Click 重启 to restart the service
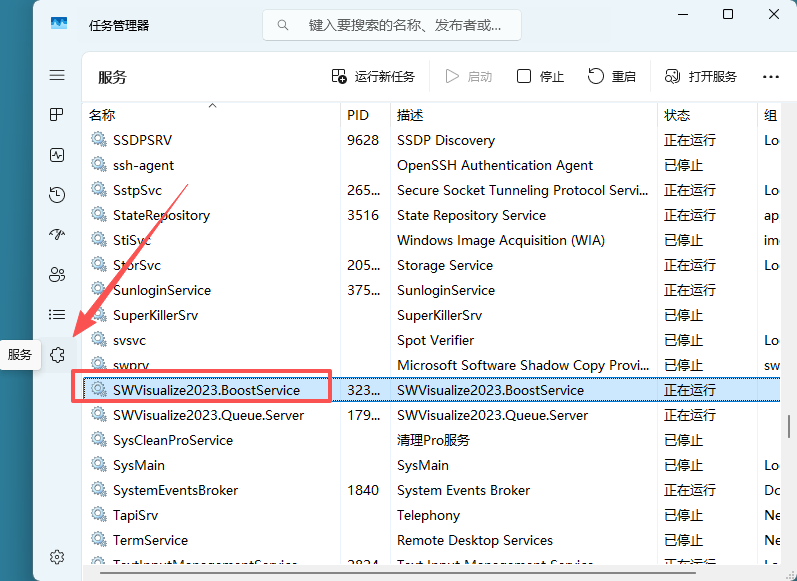The height and width of the screenshot is (581, 797). [x=612, y=77]
